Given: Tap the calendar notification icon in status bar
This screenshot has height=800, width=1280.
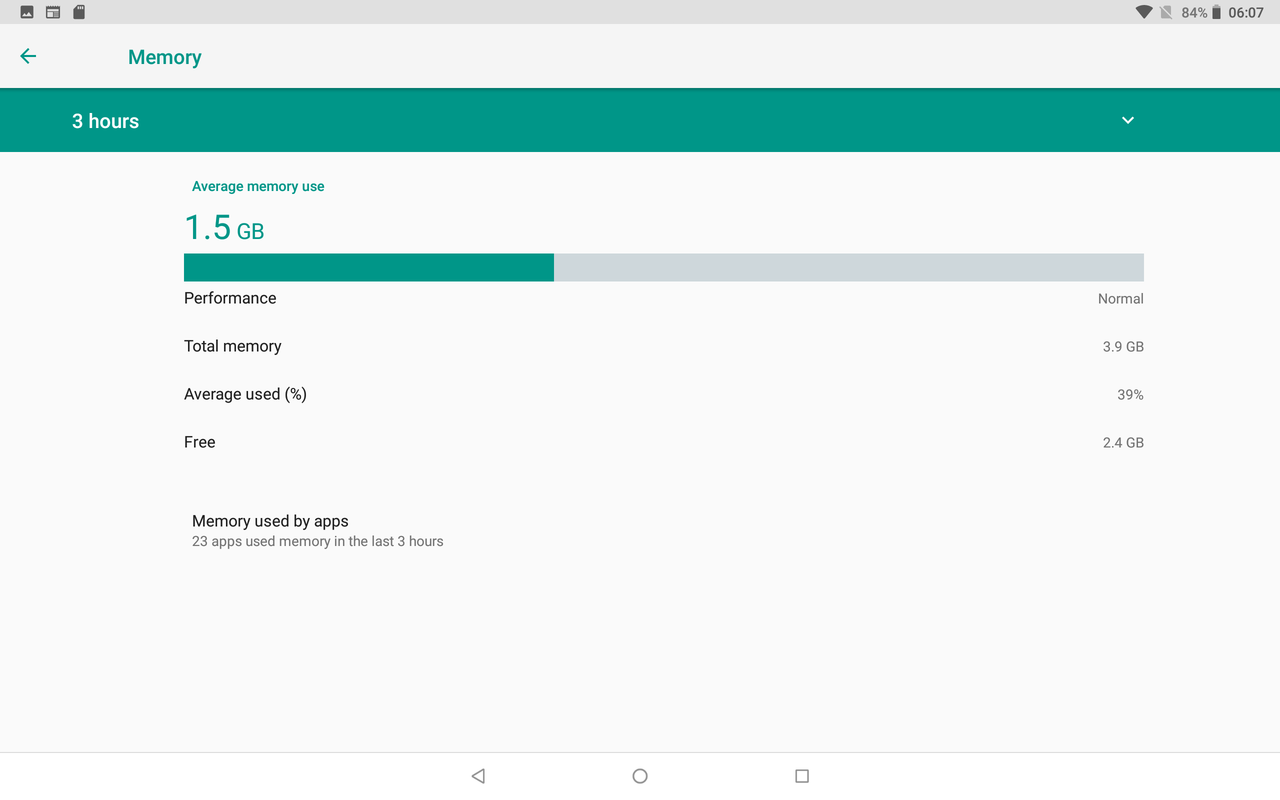Looking at the screenshot, I should pos(52,12).
